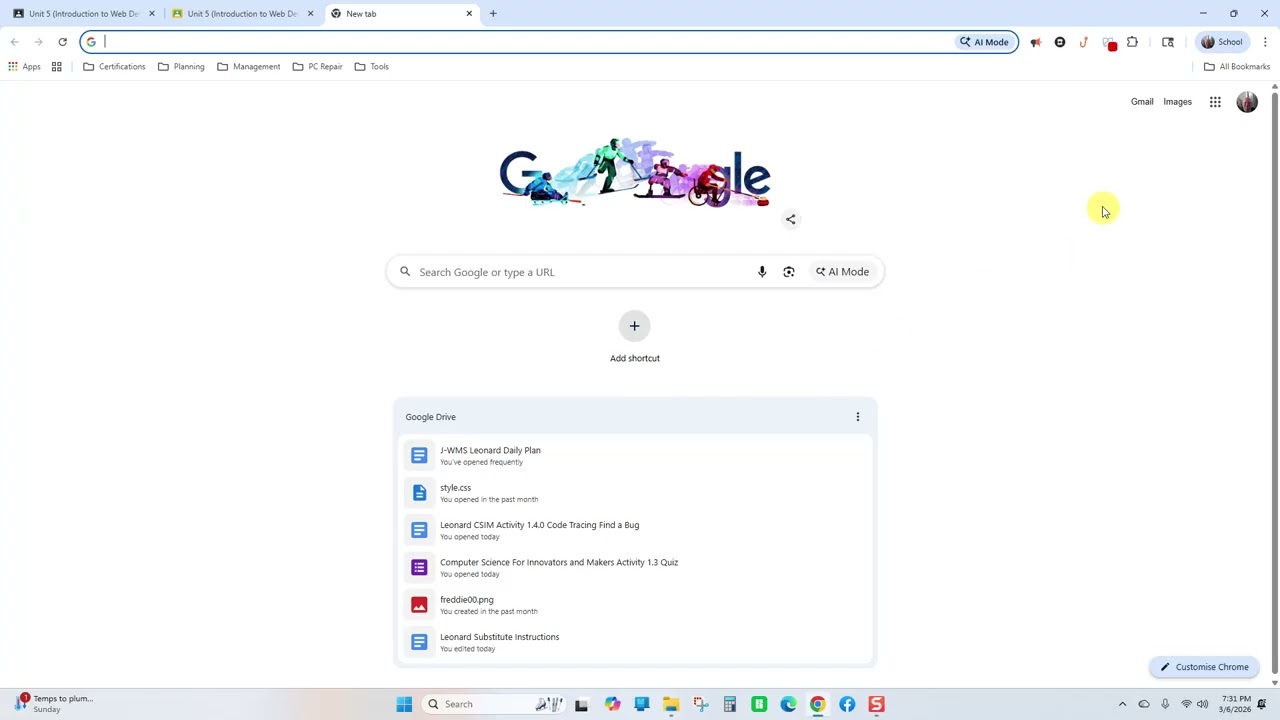This screenshot has height=720, width=1280.
Task: Open the style.css Drive file
Action: [x=634, y=493]
